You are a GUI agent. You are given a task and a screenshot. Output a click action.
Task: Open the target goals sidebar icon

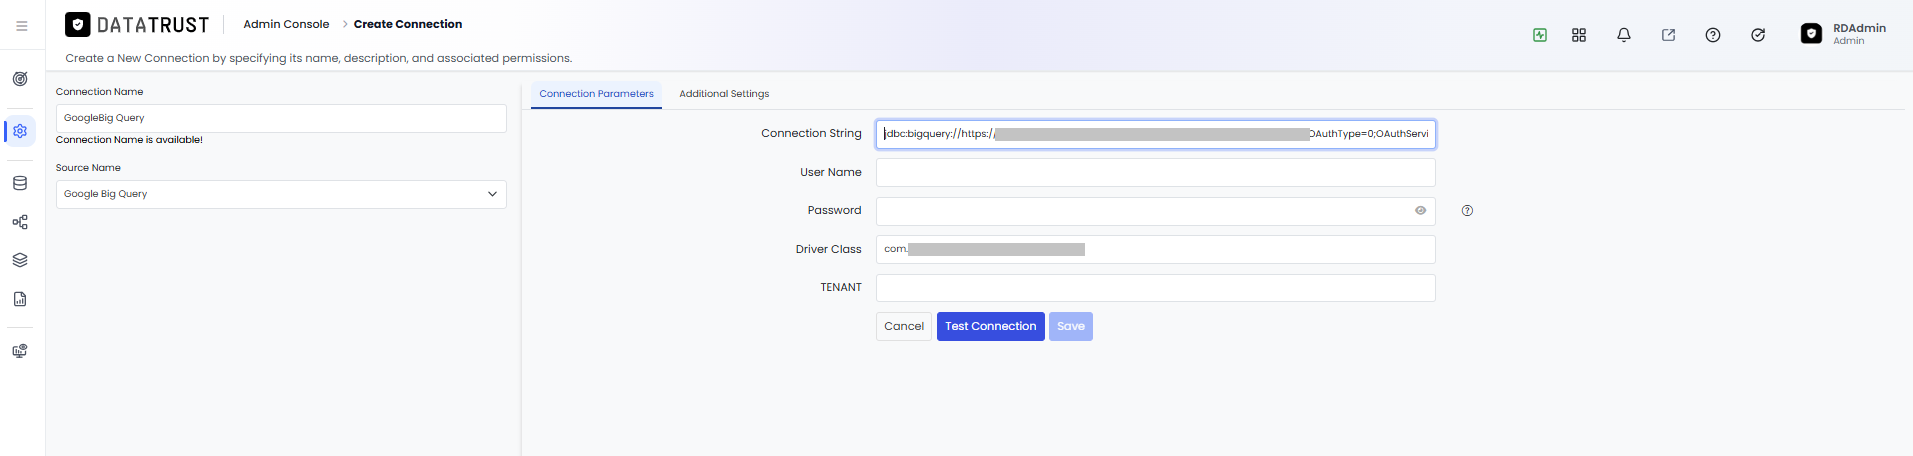pyautogui.click(x=20, y=79)
